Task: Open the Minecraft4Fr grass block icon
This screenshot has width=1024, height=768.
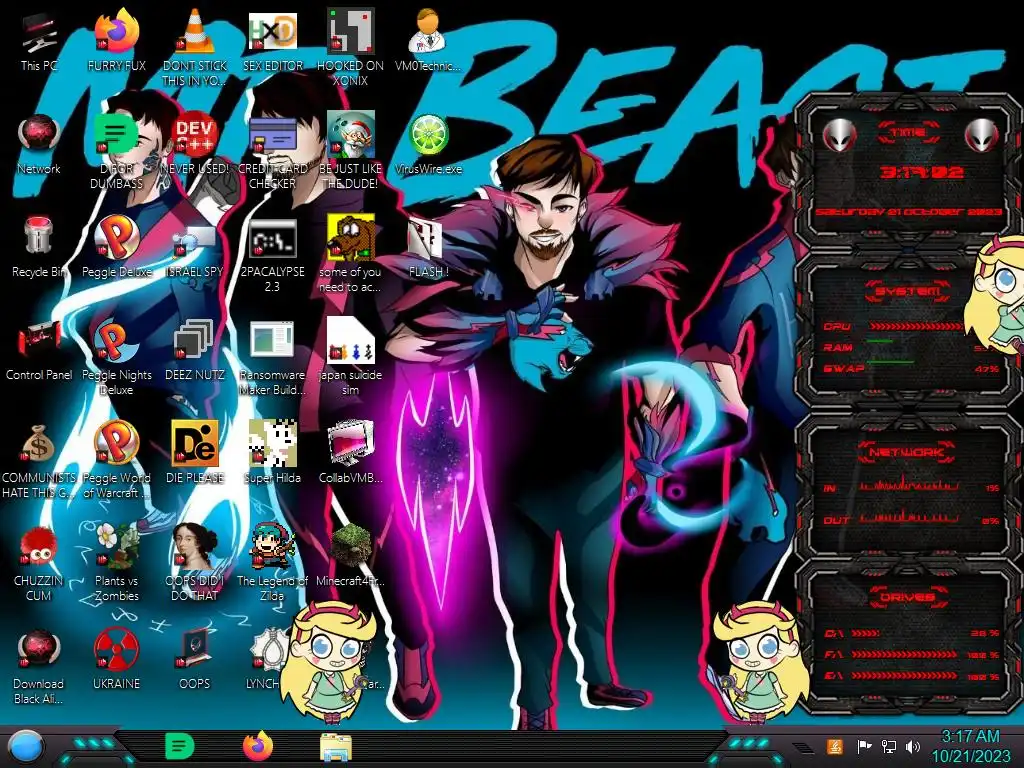Action: pyautogui.click(x=350, y=545)
